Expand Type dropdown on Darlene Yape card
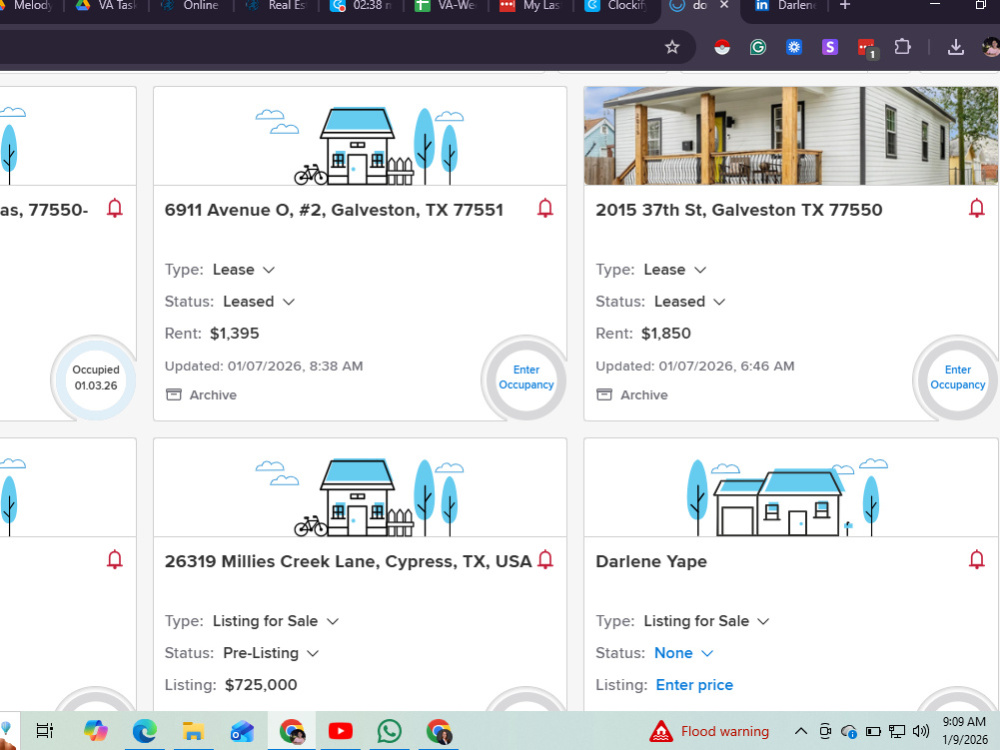 pyautogui.click(x=763, y=621)
